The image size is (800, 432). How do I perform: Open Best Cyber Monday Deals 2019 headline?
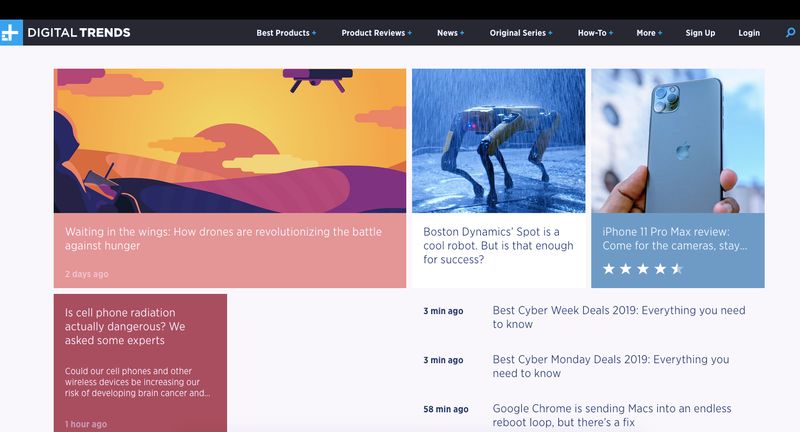click(611, 366)
